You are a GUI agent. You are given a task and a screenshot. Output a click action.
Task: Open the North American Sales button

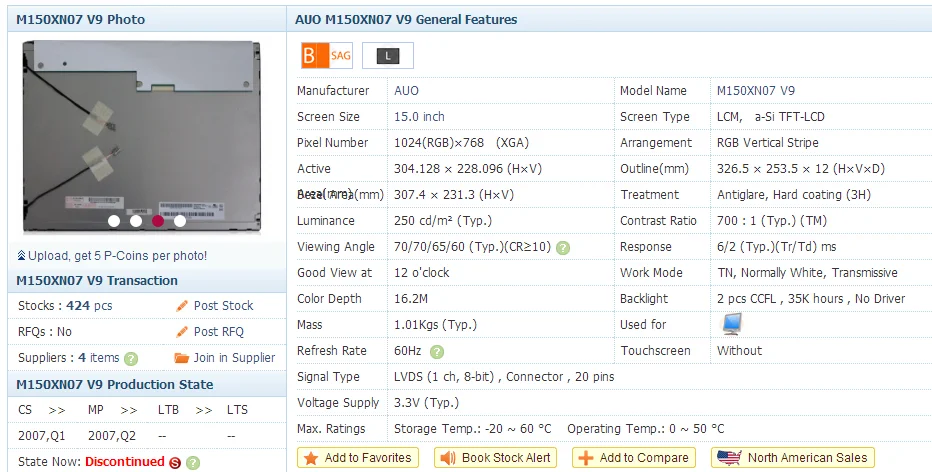pos(793,458)
